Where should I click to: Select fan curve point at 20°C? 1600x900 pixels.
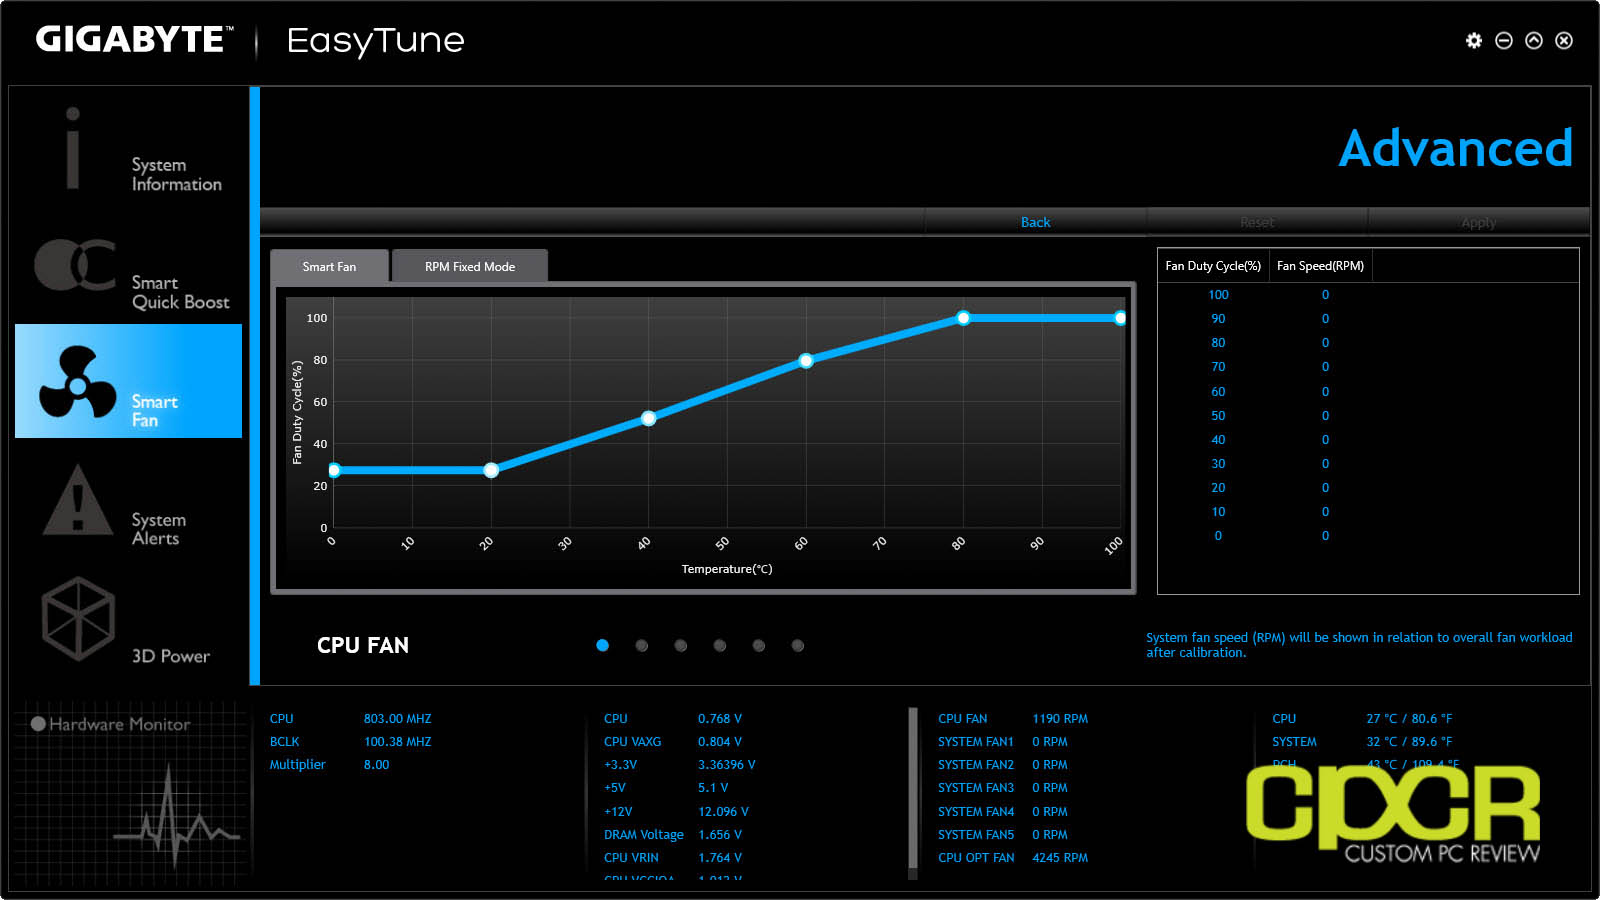pos(491,470)
